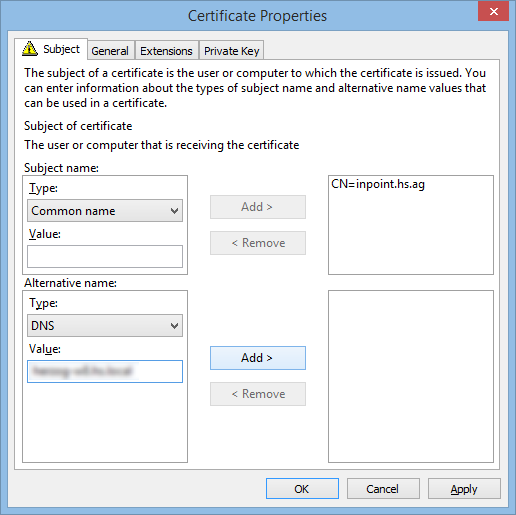
Task: Click the empty alternative name list box
Action: (411, 376)
